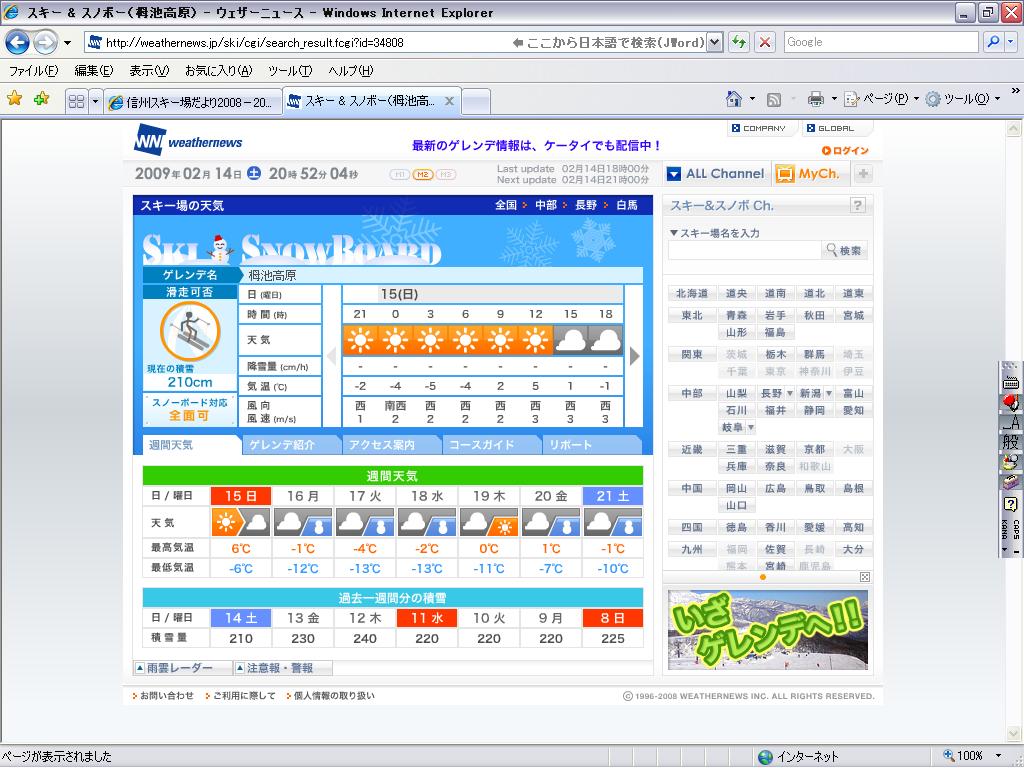
Task: Click the Internet zone globe icon
Action: pos(765,757)
